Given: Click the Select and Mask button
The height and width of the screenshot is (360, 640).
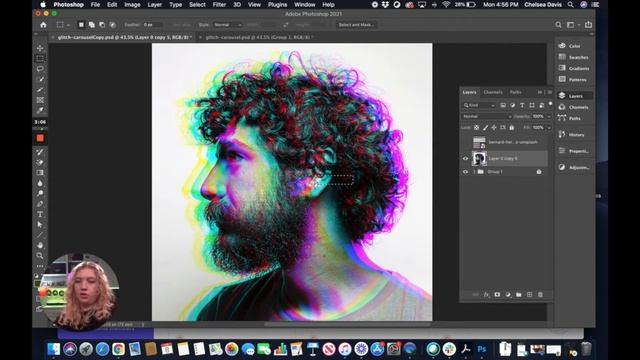Looking at the screenshot, I should (x=356, y=25).
